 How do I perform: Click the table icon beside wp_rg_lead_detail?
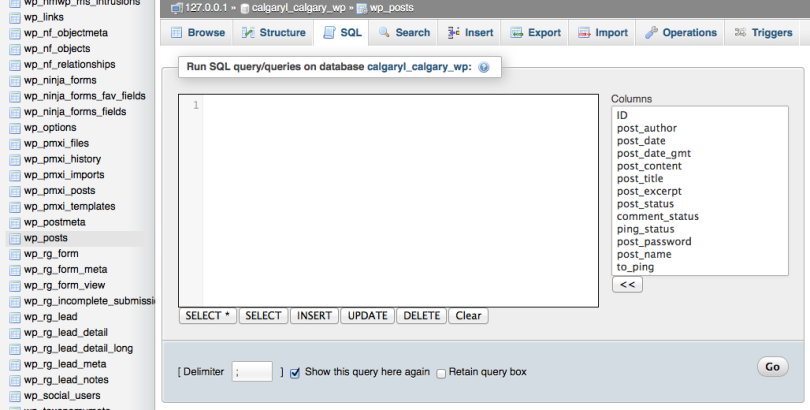pyautogui.click(x=15, y=333)
